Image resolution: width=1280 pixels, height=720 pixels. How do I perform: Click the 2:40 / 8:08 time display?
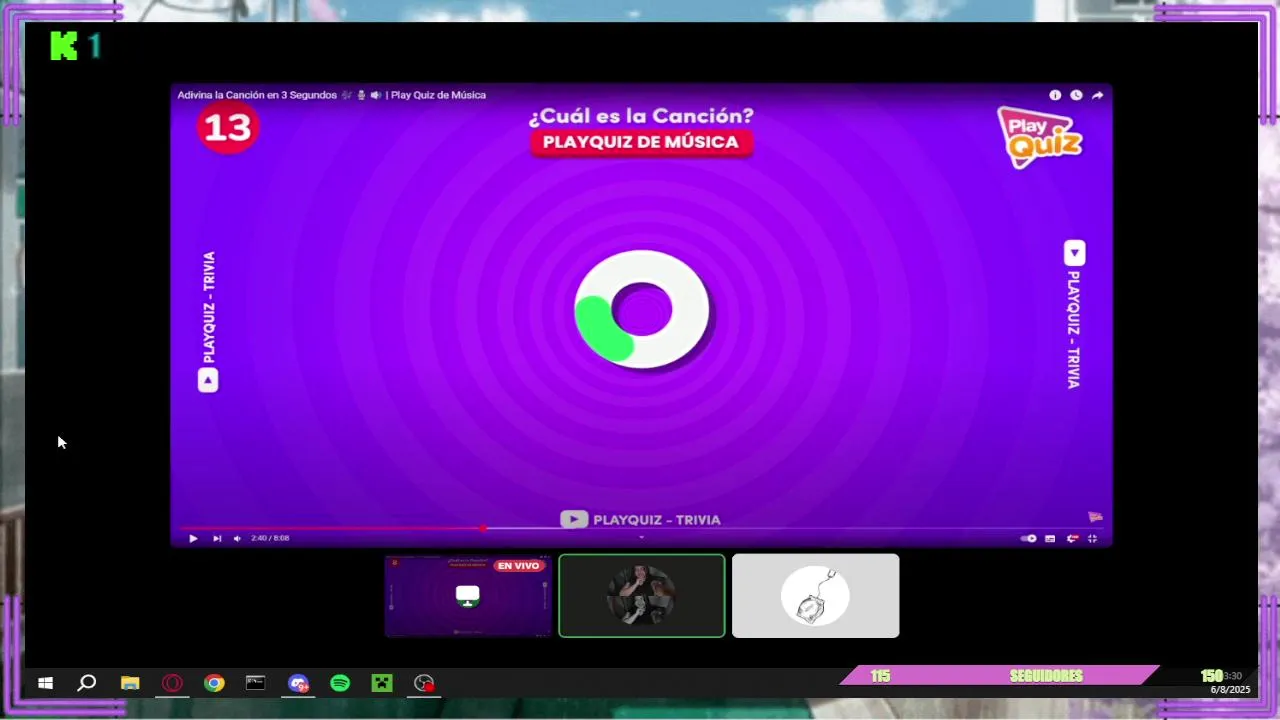[270, 538]
